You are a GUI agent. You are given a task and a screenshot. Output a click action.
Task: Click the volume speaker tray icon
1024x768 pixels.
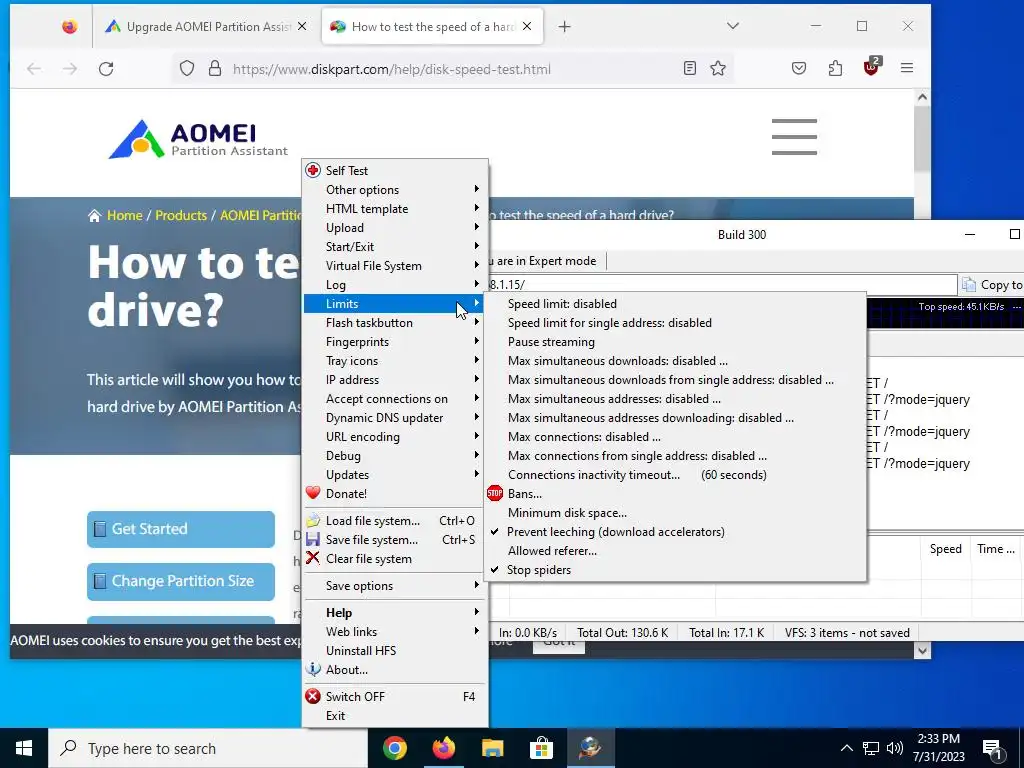[x=895, y=748]
